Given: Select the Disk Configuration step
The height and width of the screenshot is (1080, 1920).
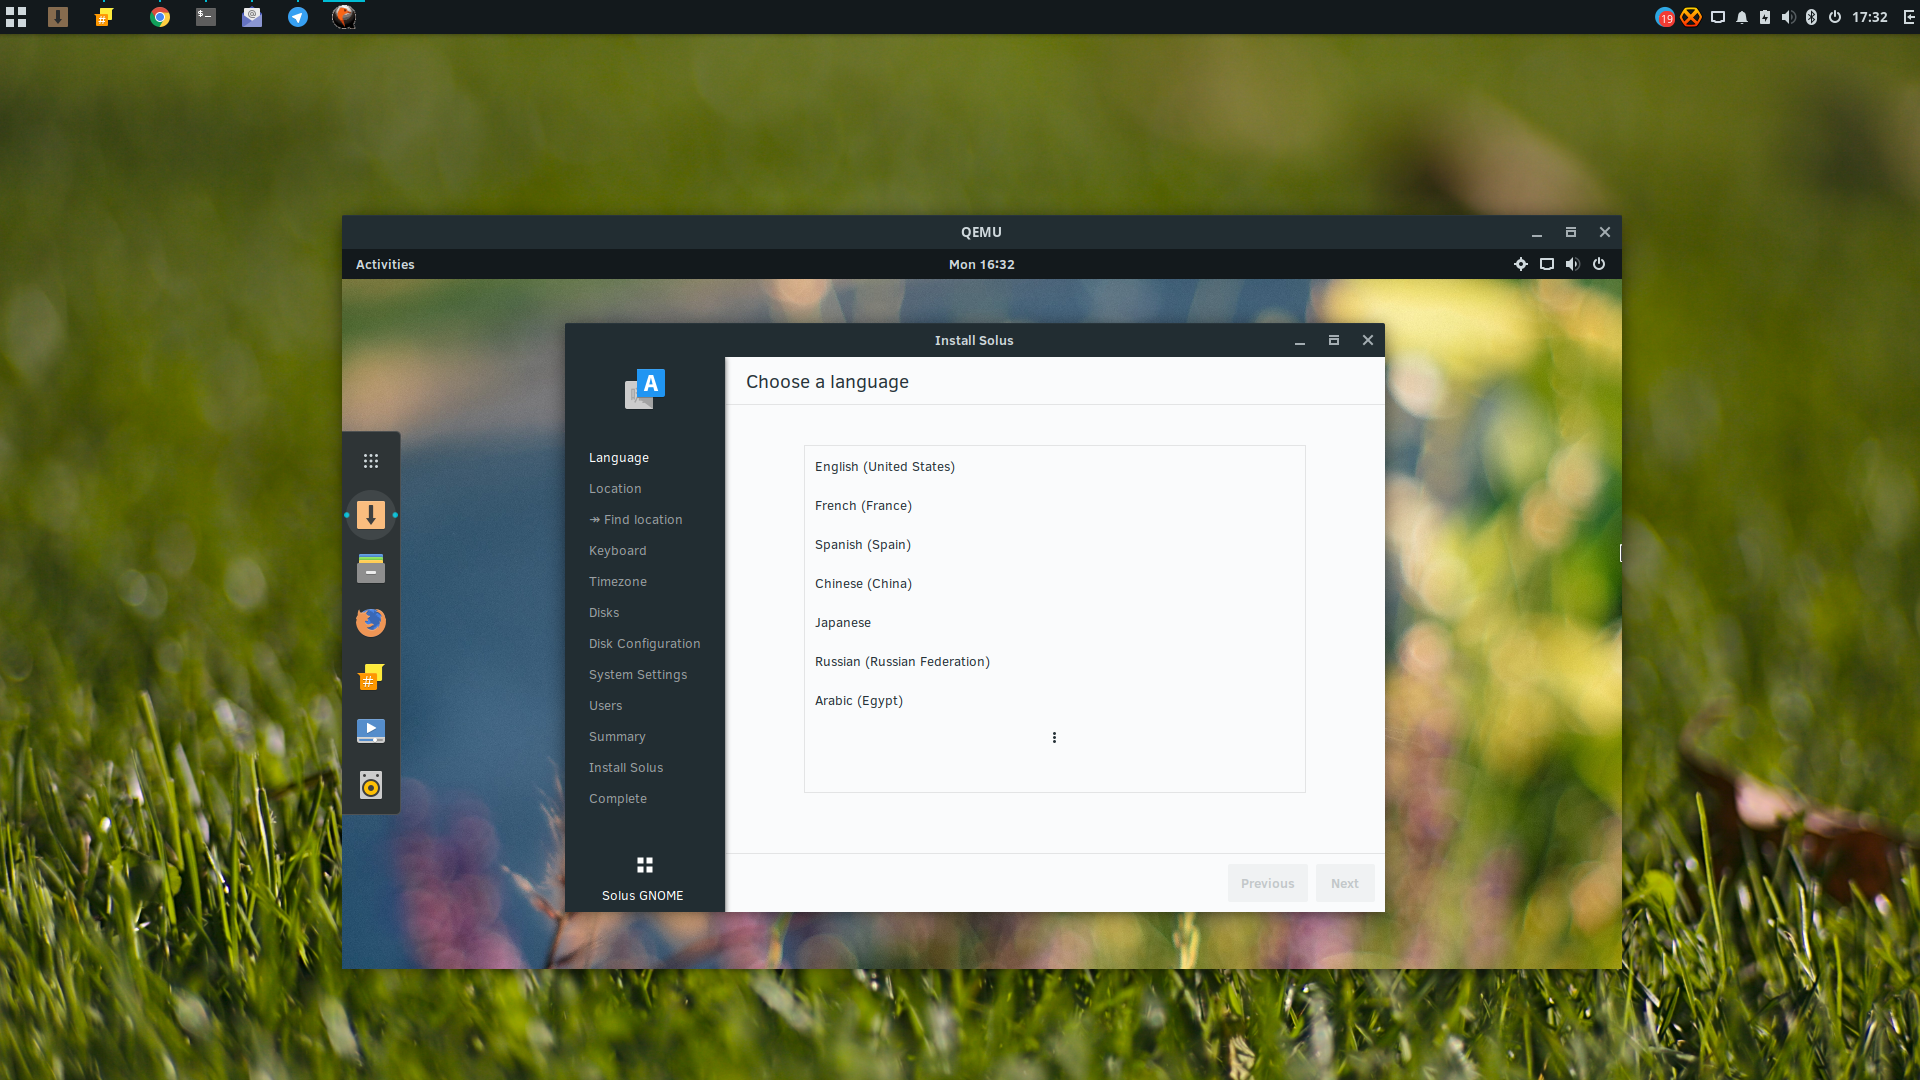Looking at the screenshot, I should click(645, 644).
